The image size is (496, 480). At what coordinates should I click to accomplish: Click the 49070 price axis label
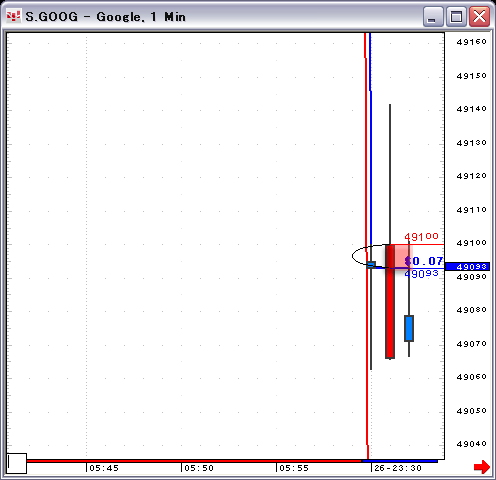click(x=472, y=344)
